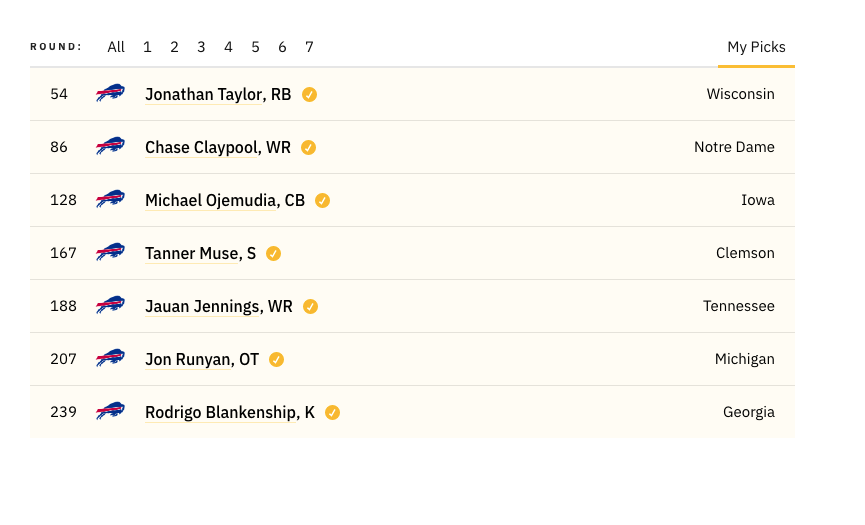865x525 pixels.
Task: Click the checkmark badge next to Jonathan Taylor
Action: click(309, 95)
